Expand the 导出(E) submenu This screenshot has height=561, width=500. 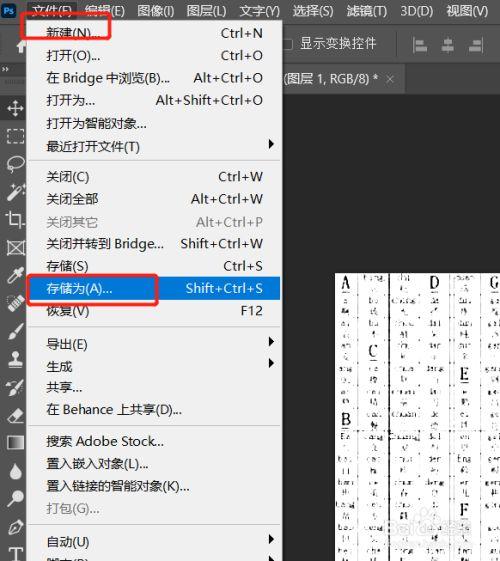point(153,344)
